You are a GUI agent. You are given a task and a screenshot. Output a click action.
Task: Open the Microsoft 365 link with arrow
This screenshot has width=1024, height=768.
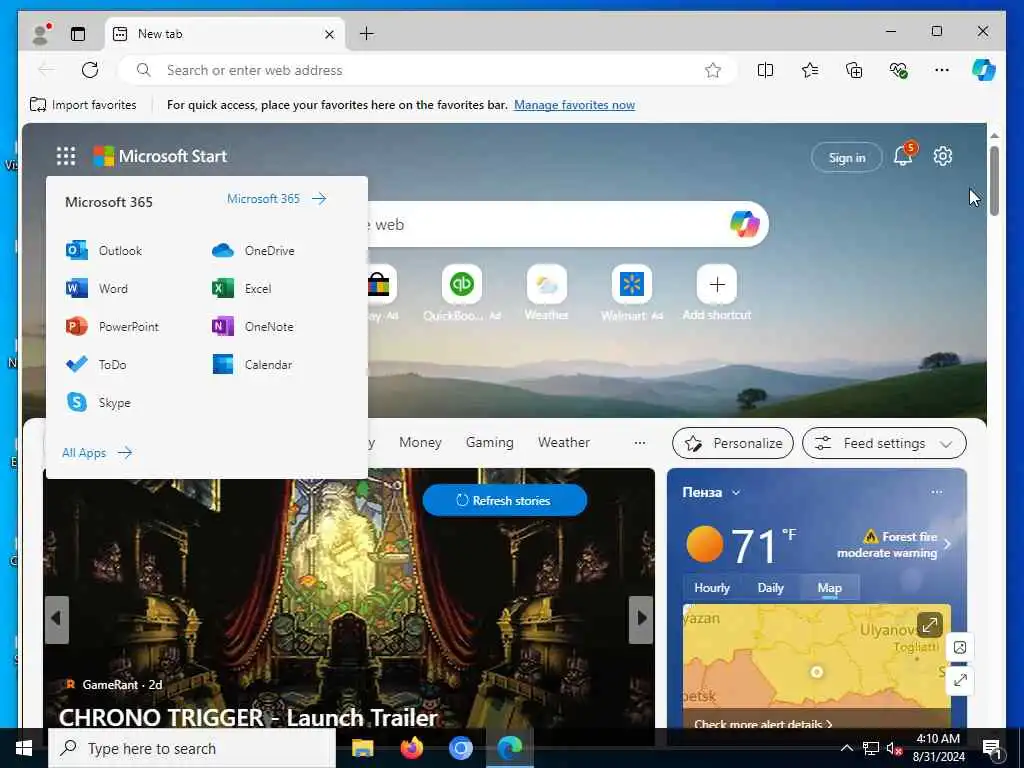pyautogui.click(x=277, y=199)
